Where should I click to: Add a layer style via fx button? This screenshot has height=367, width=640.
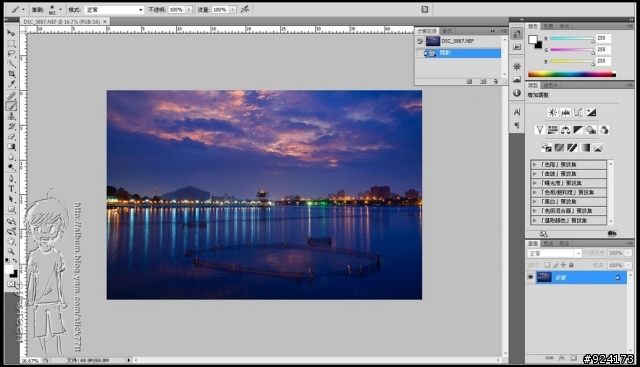(x=562, y=358)
